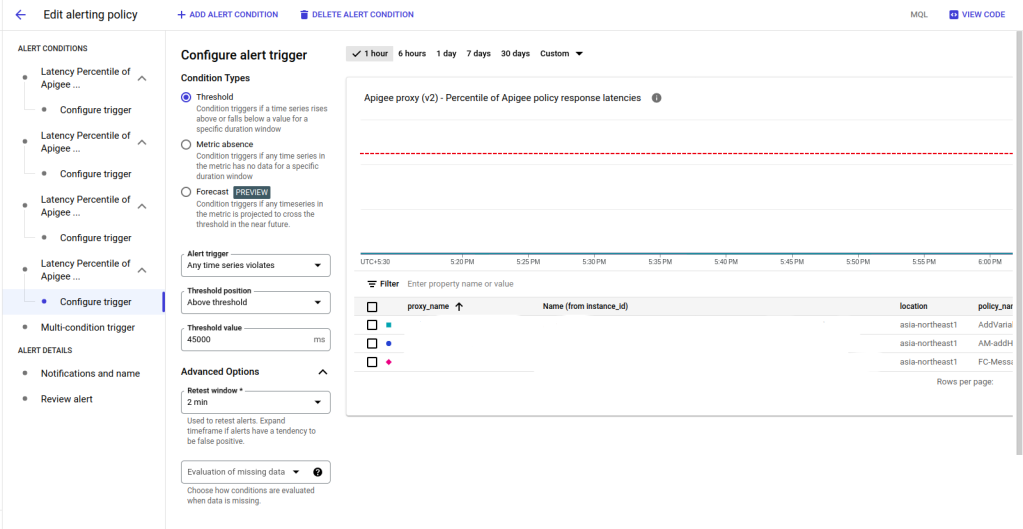The image size is (1023, 529).
Task: Sort by proxy_name using the up arrow
Action: pos(459,307)
